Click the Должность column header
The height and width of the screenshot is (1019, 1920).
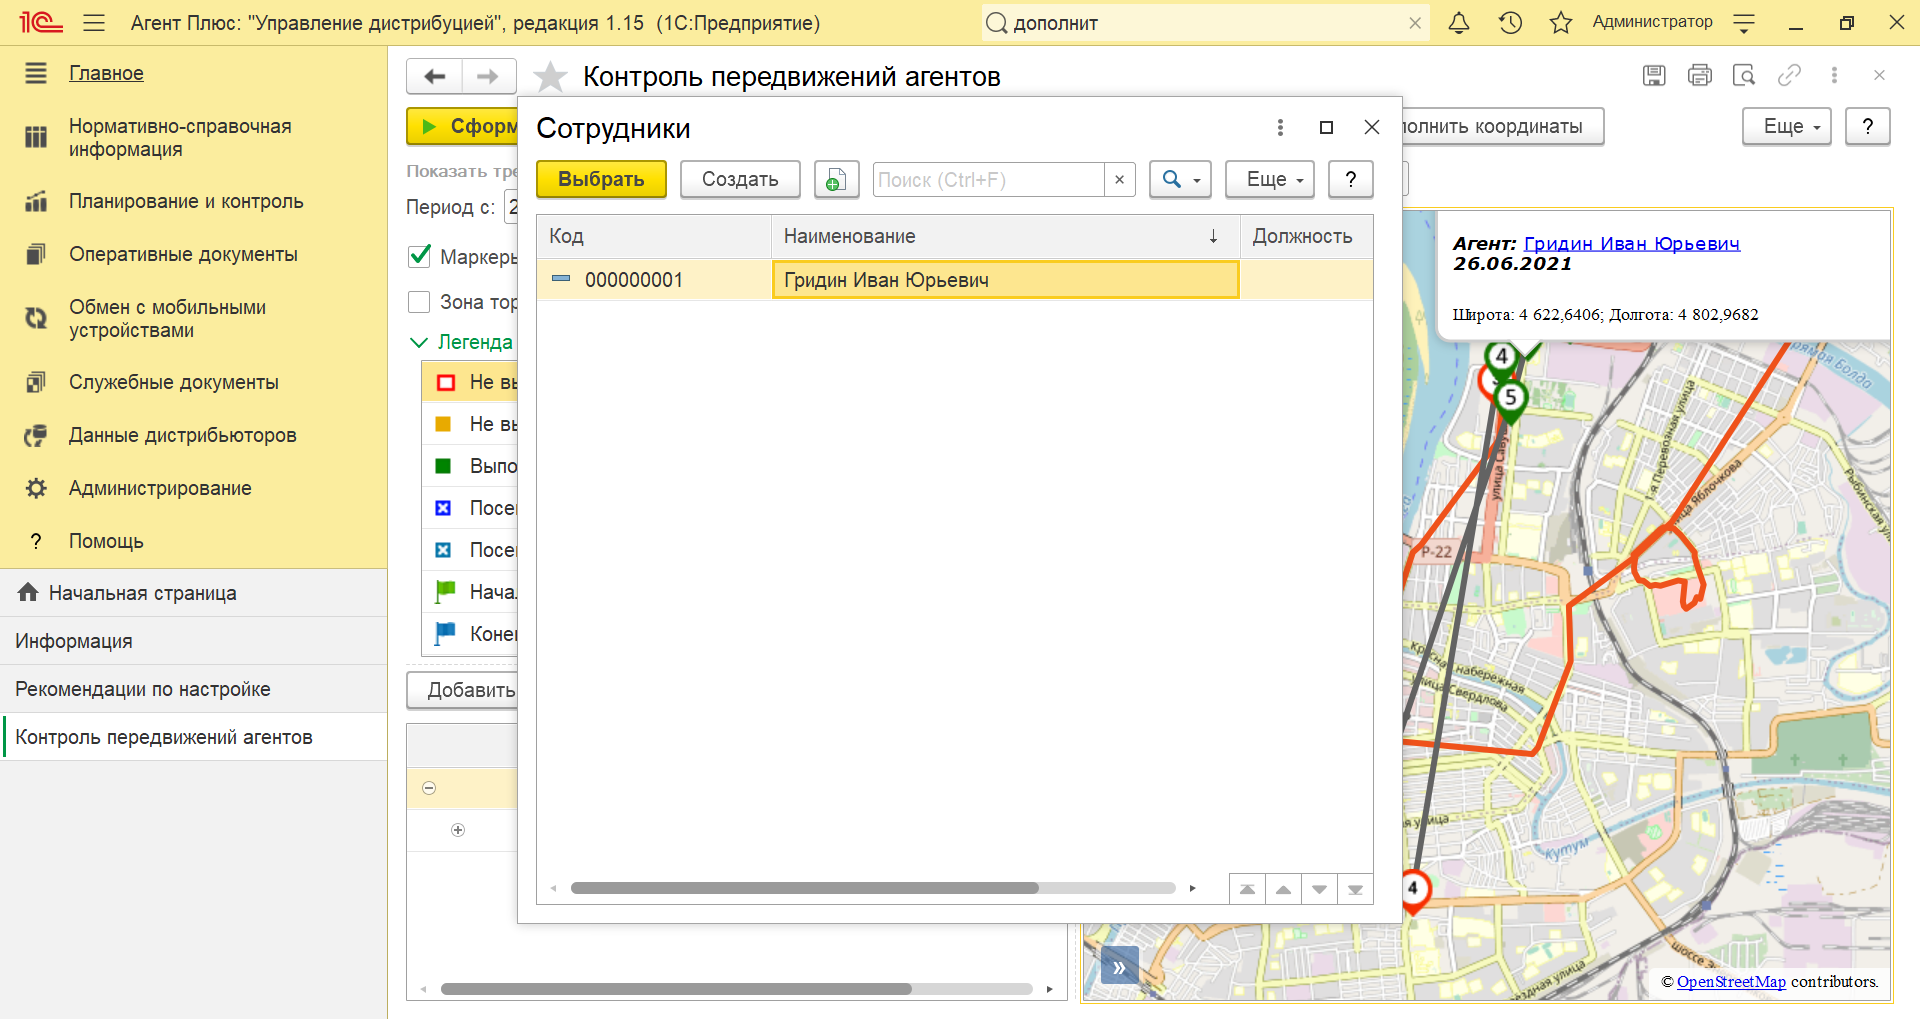[x=1306, y=236]
